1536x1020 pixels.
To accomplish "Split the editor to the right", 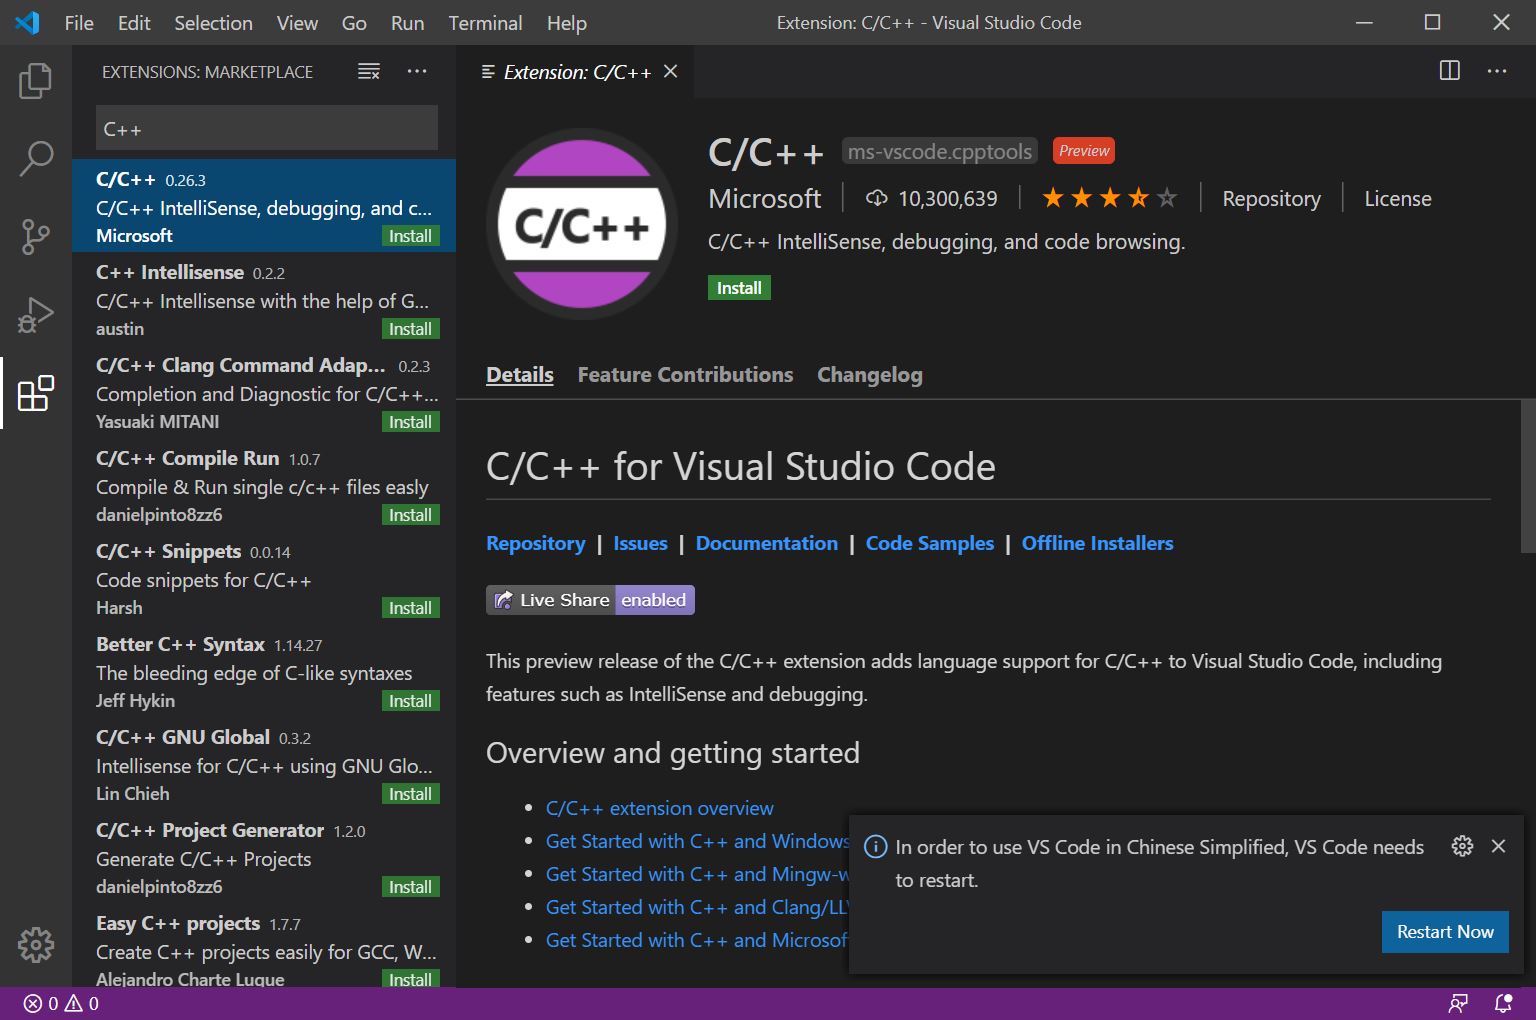I will (1449, 71).
